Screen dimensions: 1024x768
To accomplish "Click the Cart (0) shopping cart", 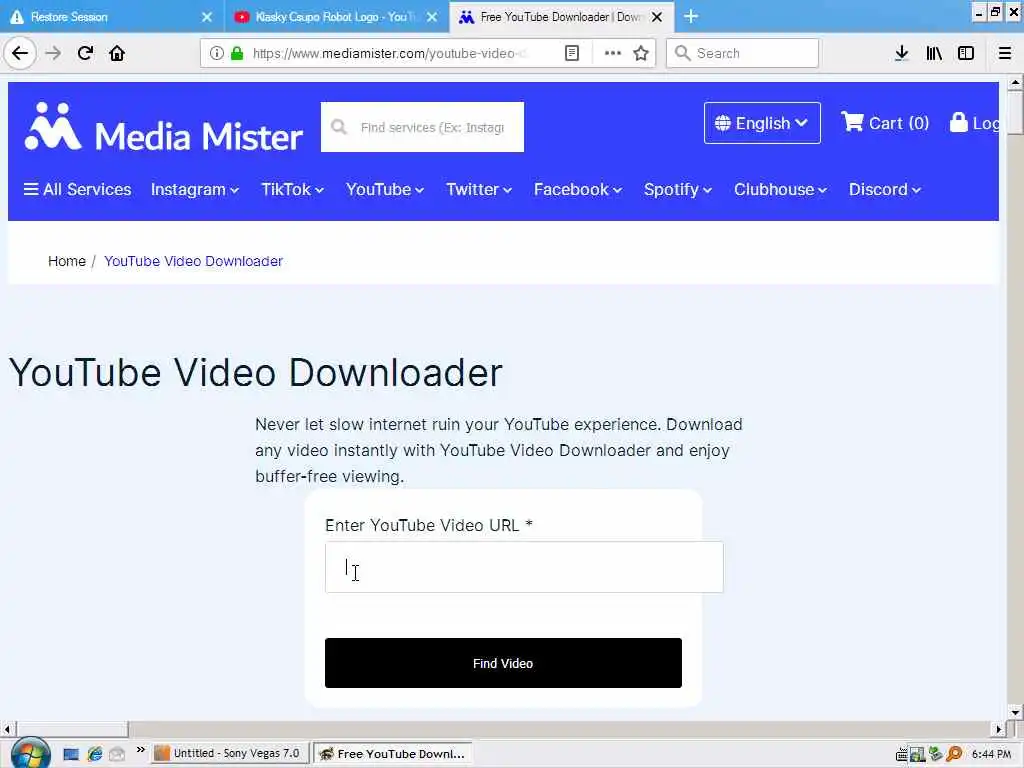I will [x=885, y=123].
